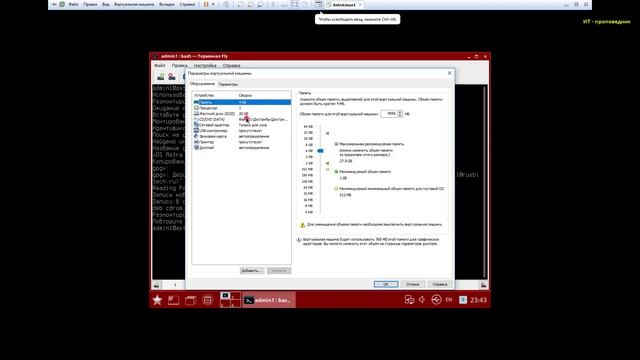Open Виртуальная машина menu in VMware
The image size is (640, 360).
coord(134,4)
